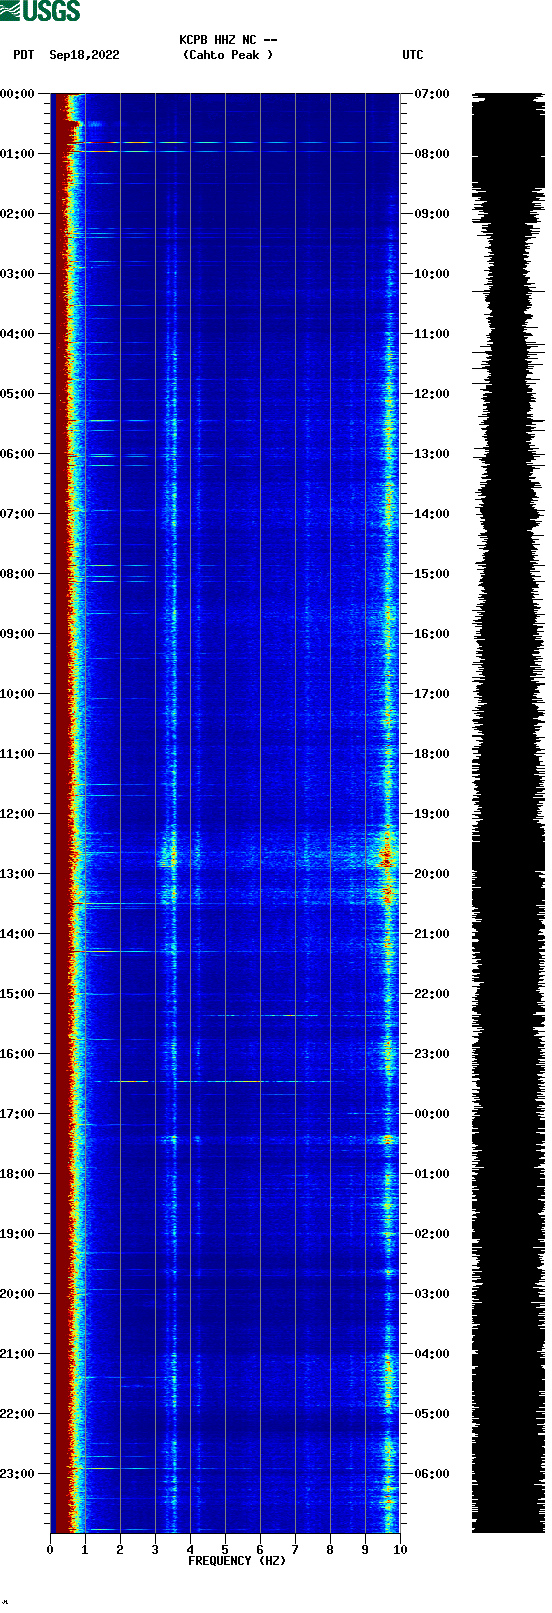Click frequency axis tick label 3
Screen dimensions: 552x1613
155,1550
